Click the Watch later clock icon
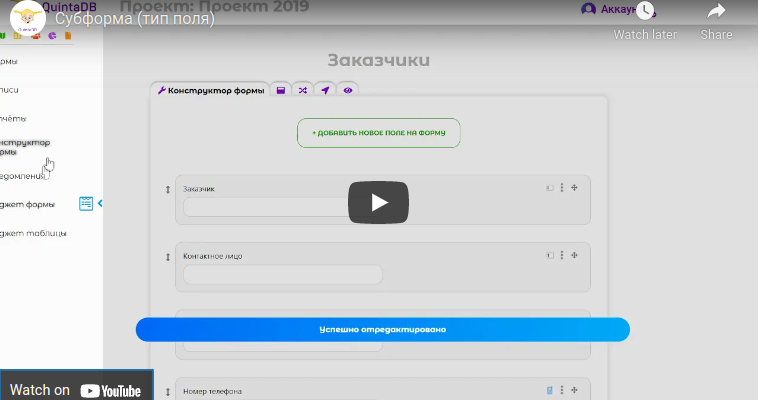The height and width of the screenshot is (400, 759). pyautogui.click(x=645, y=12)
